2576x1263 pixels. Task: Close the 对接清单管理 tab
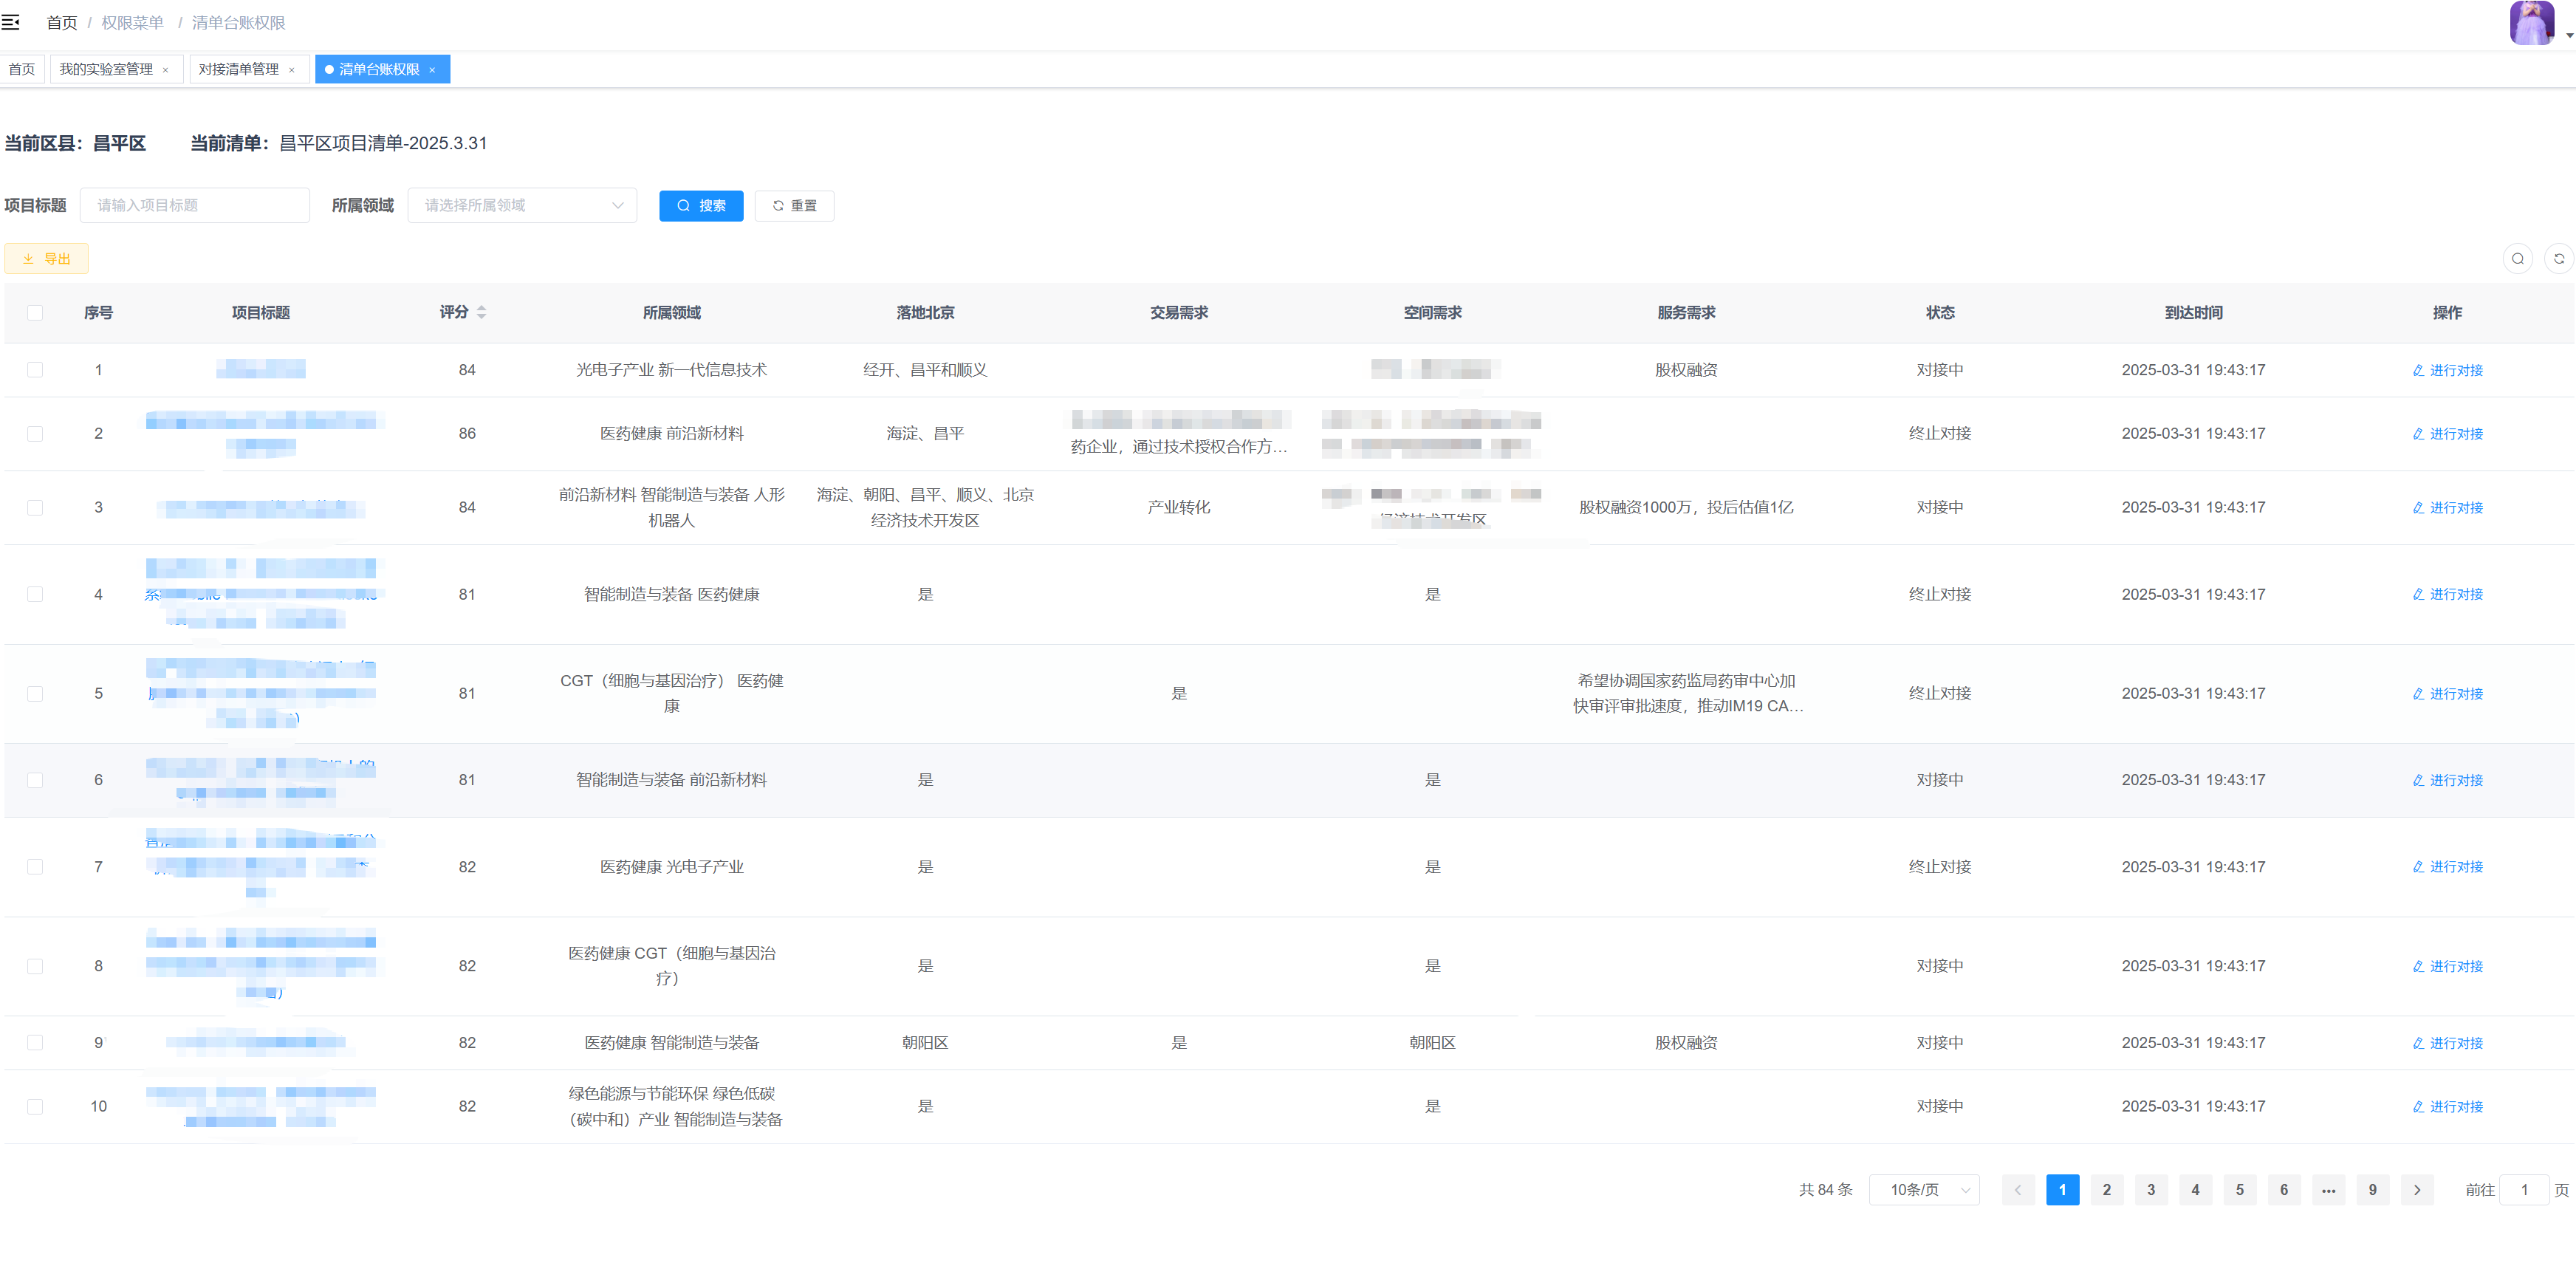292,70
